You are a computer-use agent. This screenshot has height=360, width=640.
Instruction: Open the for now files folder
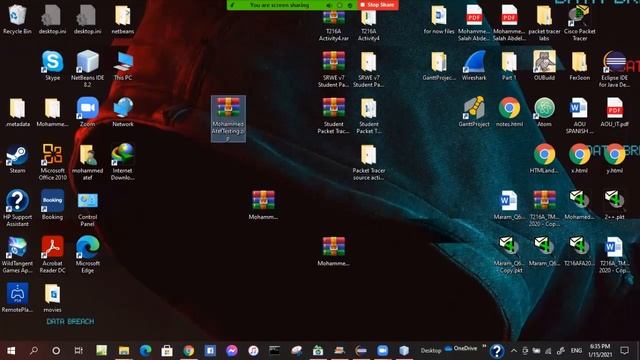pyautogui.click(x=439, y=19)
